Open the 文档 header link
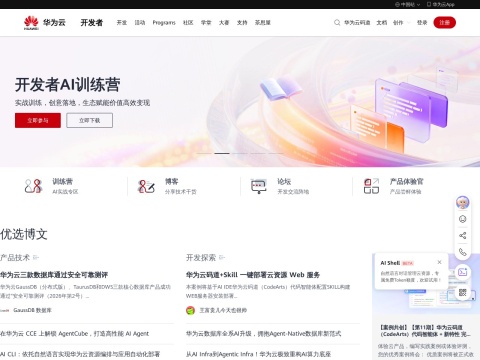The width and height of the screenshot is (480, 360). click(382, 23)
